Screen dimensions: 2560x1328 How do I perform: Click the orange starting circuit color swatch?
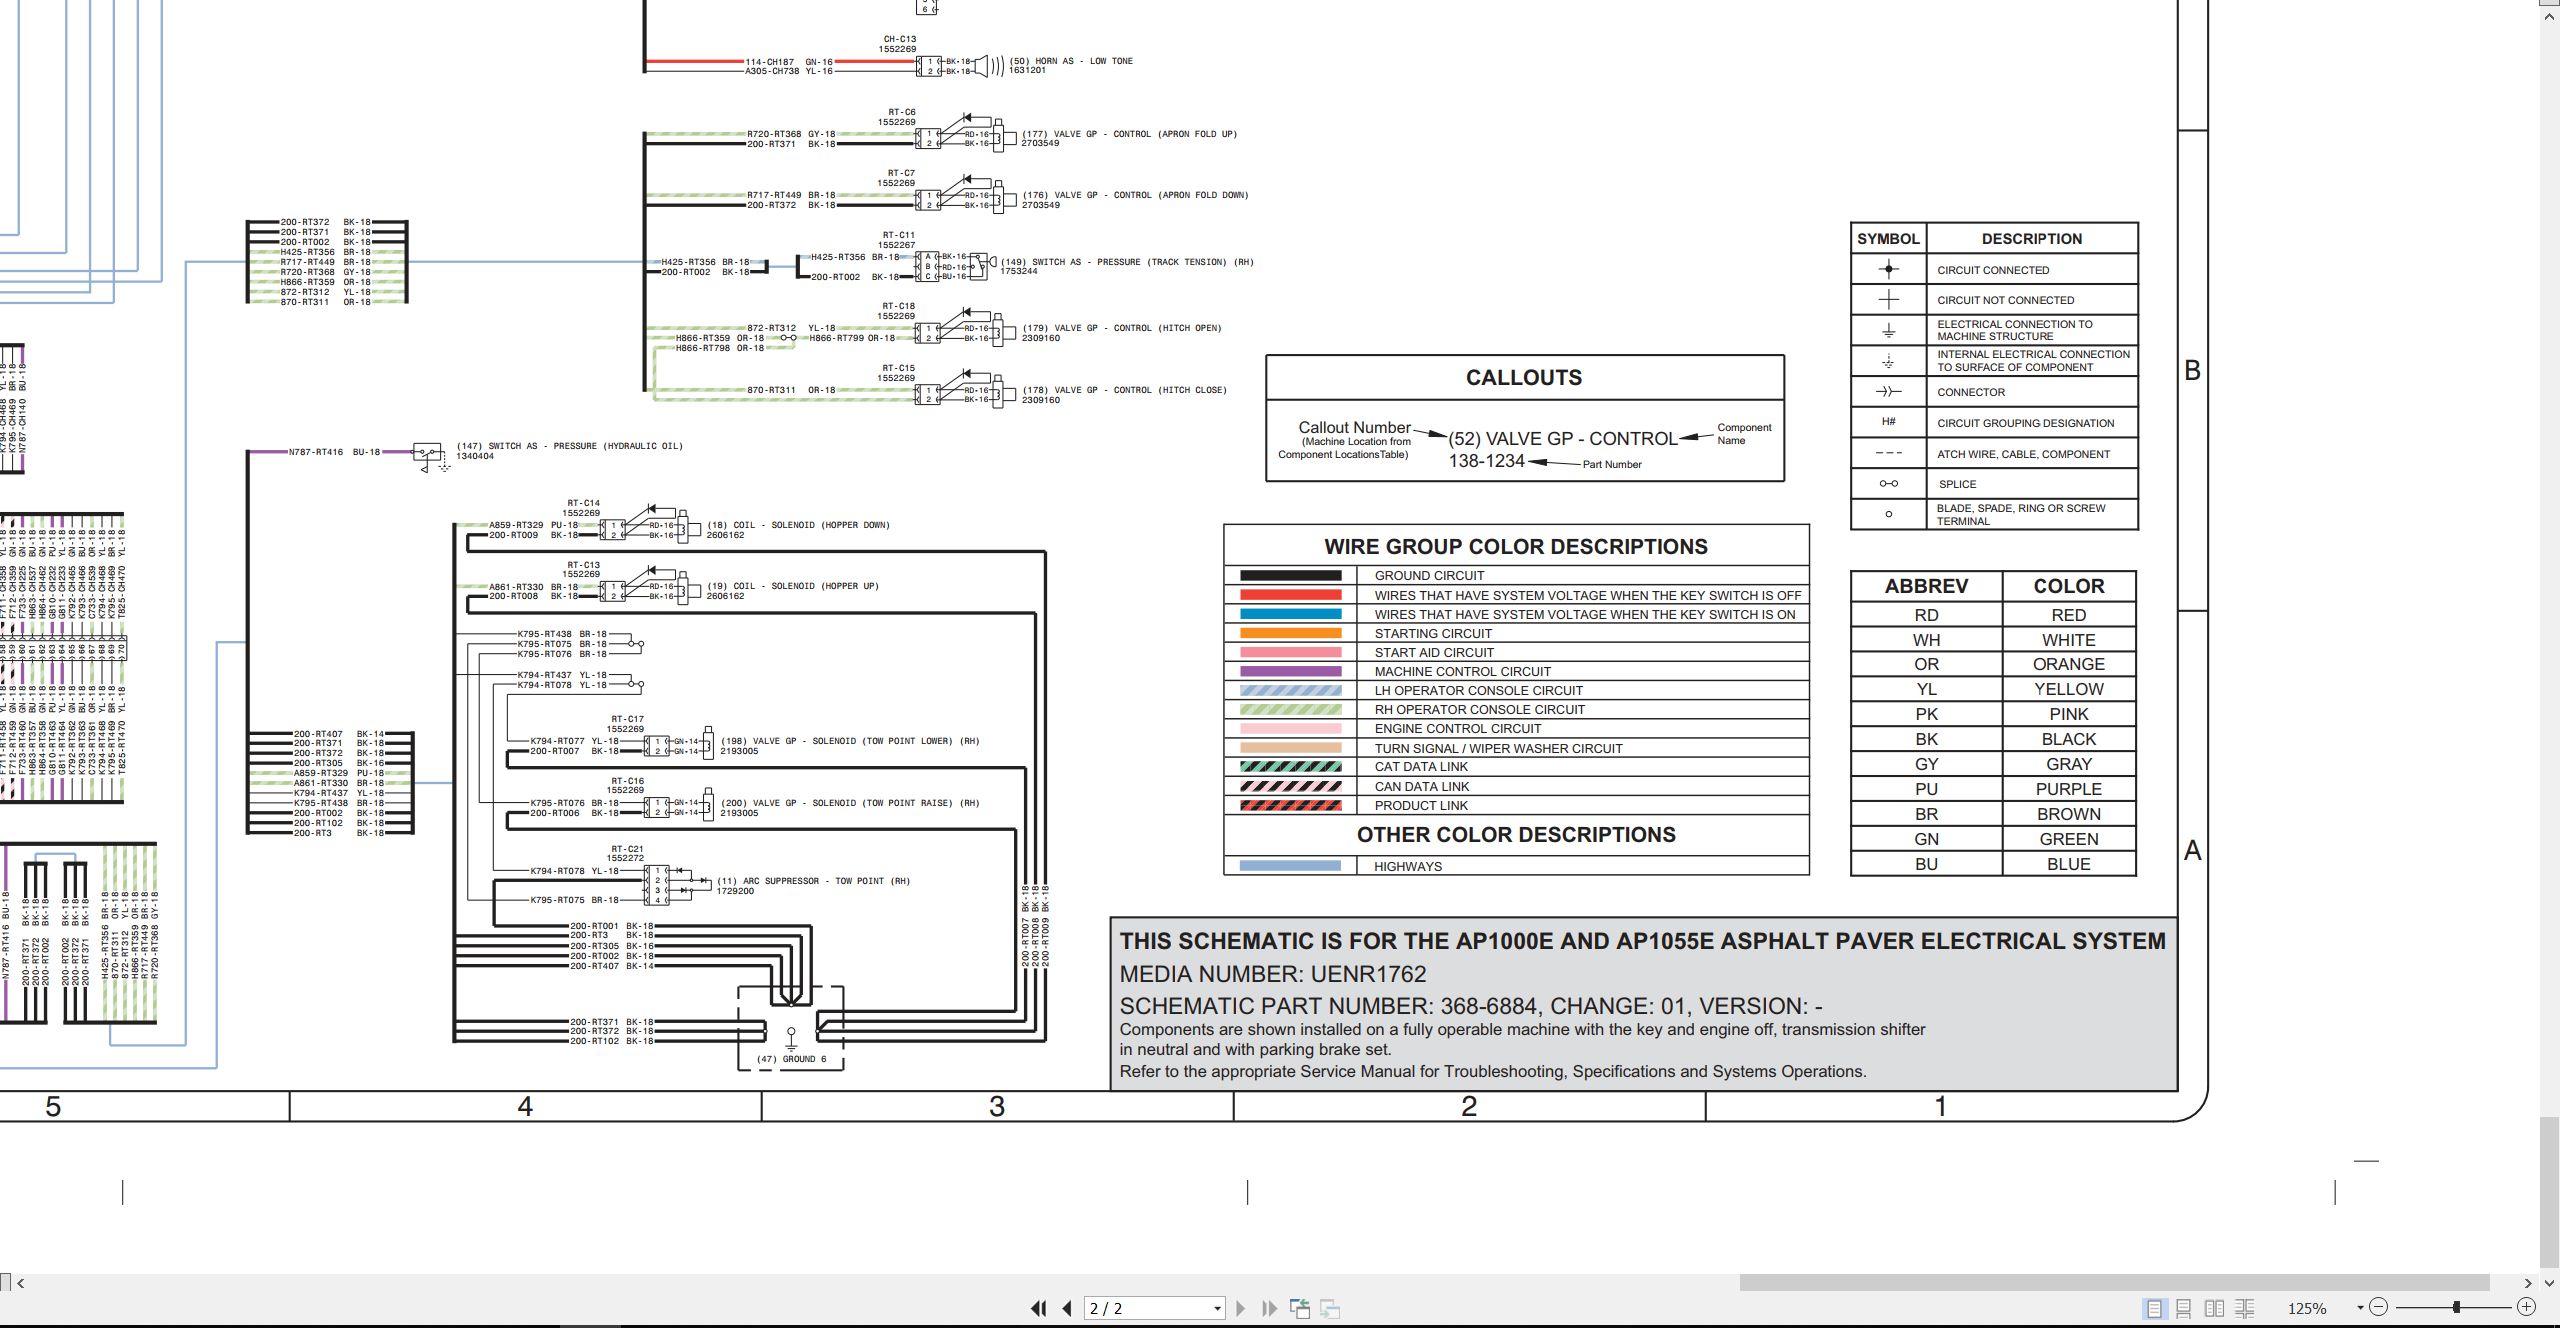[1290, 633]
